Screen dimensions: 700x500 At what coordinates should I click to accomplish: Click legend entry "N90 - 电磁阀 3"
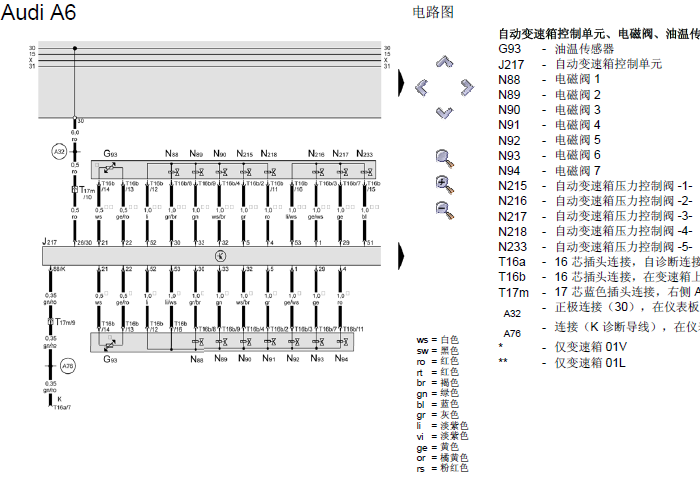click(x=549, y=110)
